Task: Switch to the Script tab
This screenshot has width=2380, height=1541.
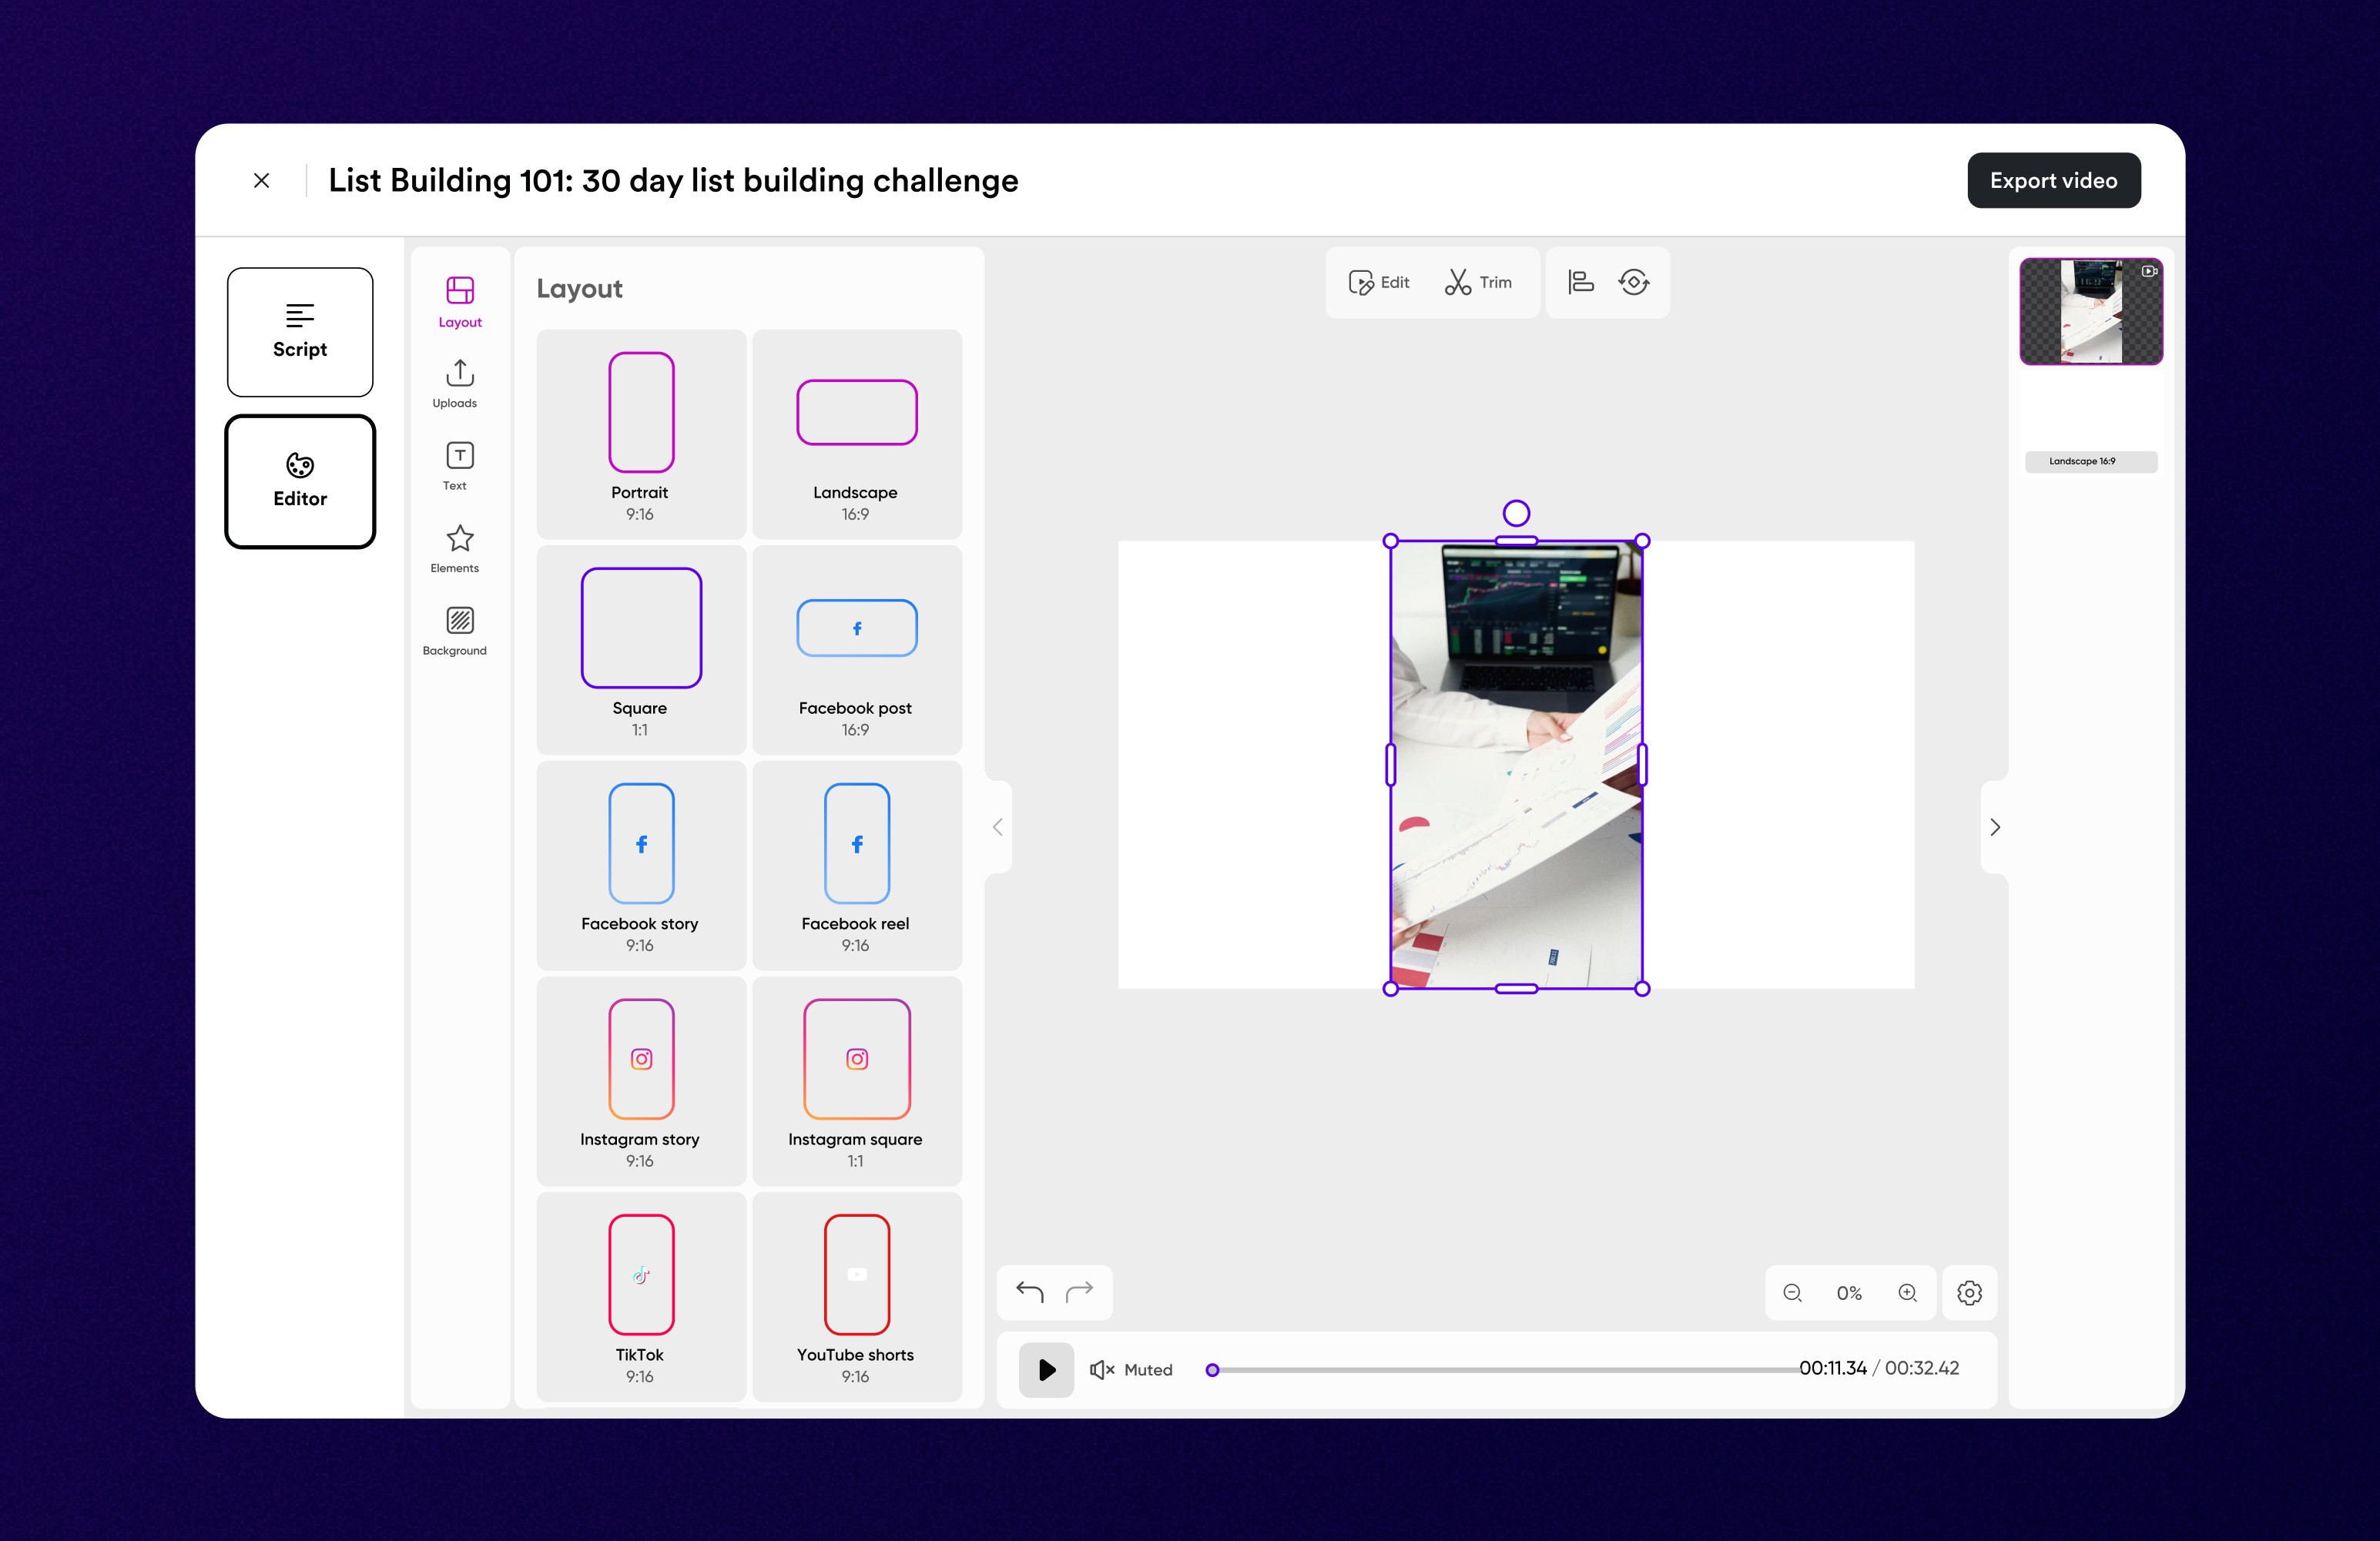Action: pos(300,332)
